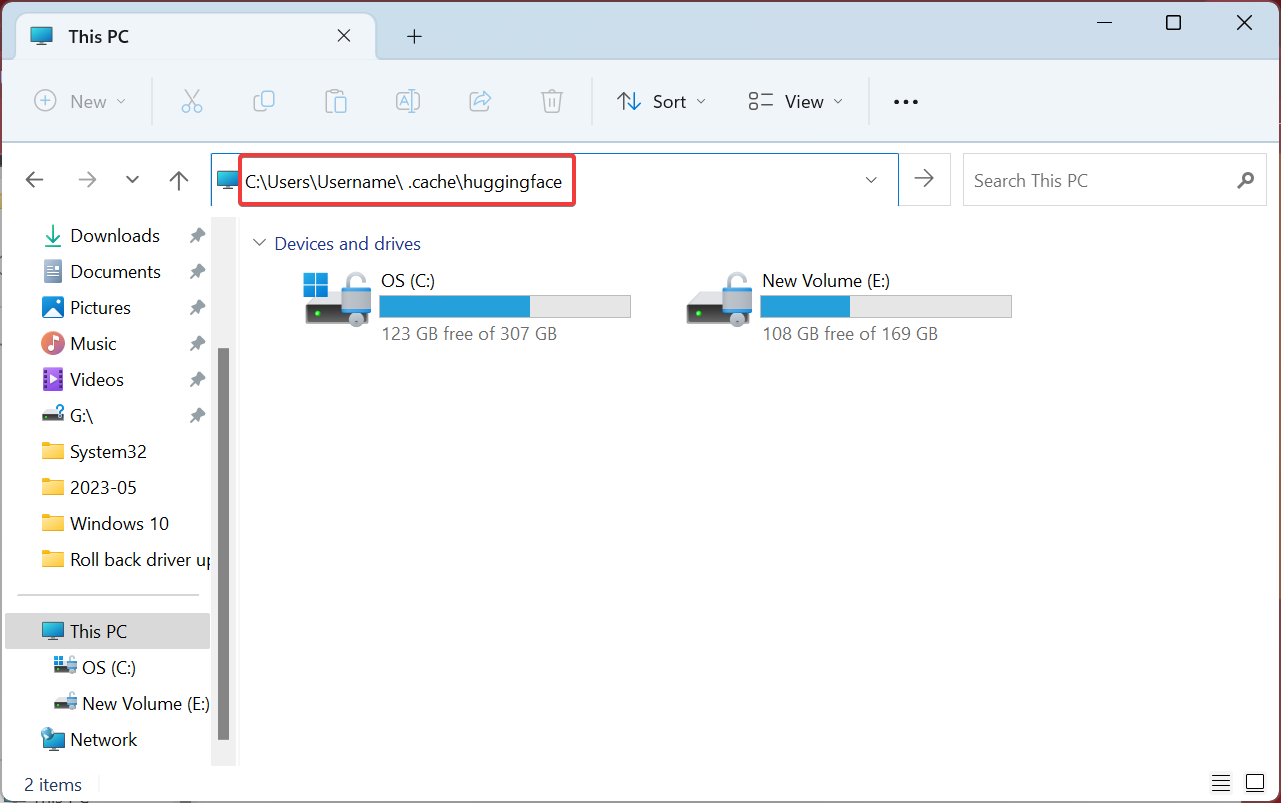1281x803 pixels.
Task: Open Downloads in sidebar
Action: (x=115, y=236)
